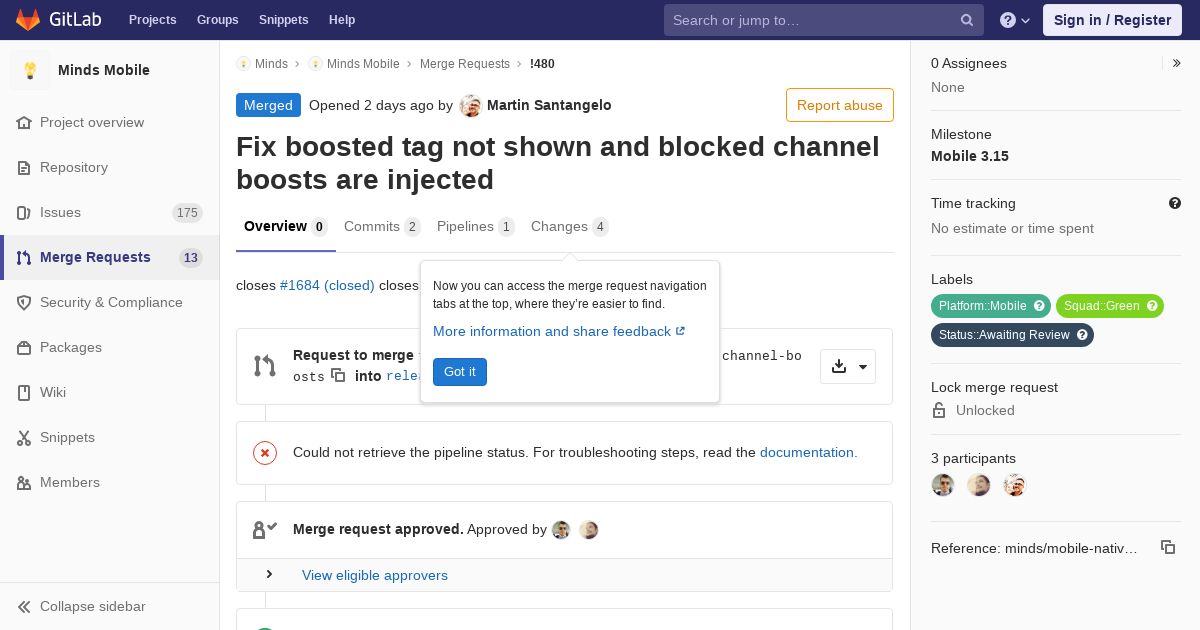Click the third participant avatar
Screen dimensions: 1200x630
click(x=1015, y=485)
